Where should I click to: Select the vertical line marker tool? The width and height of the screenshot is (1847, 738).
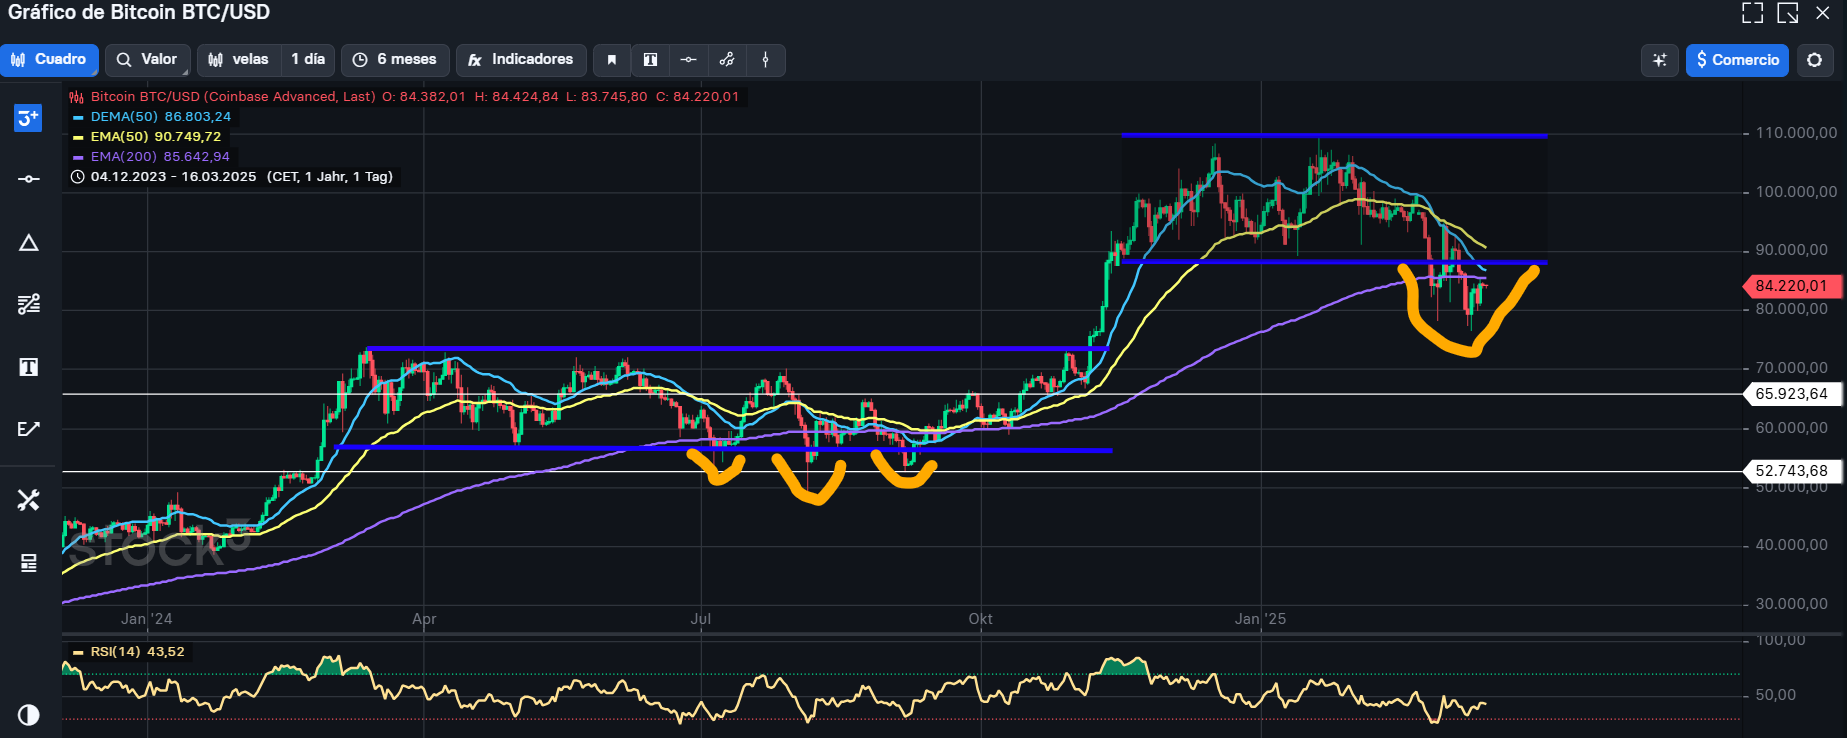pos(765,60)
